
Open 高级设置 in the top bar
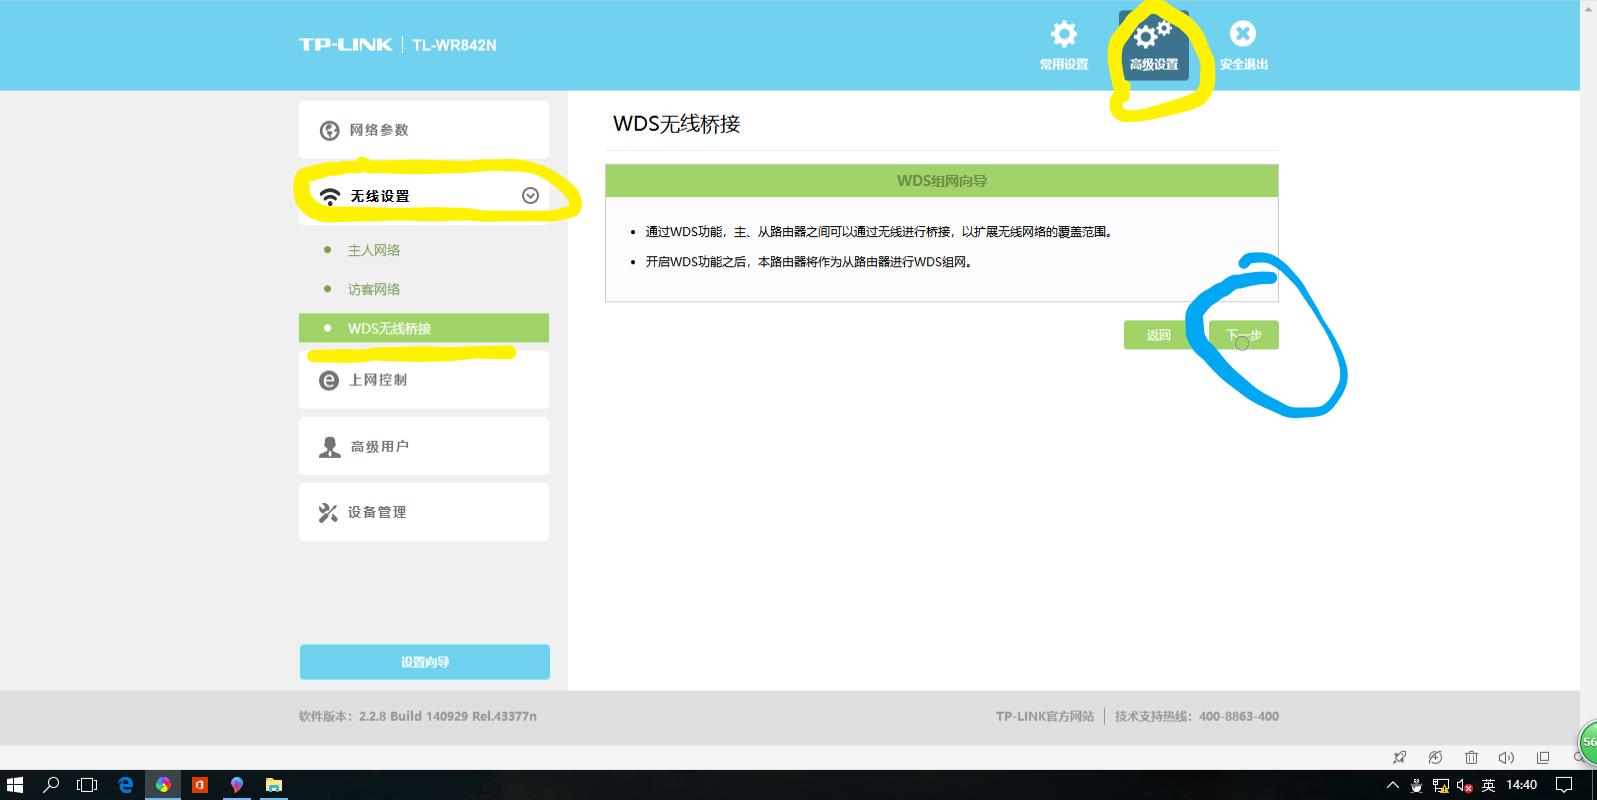tap(1154, 46)
